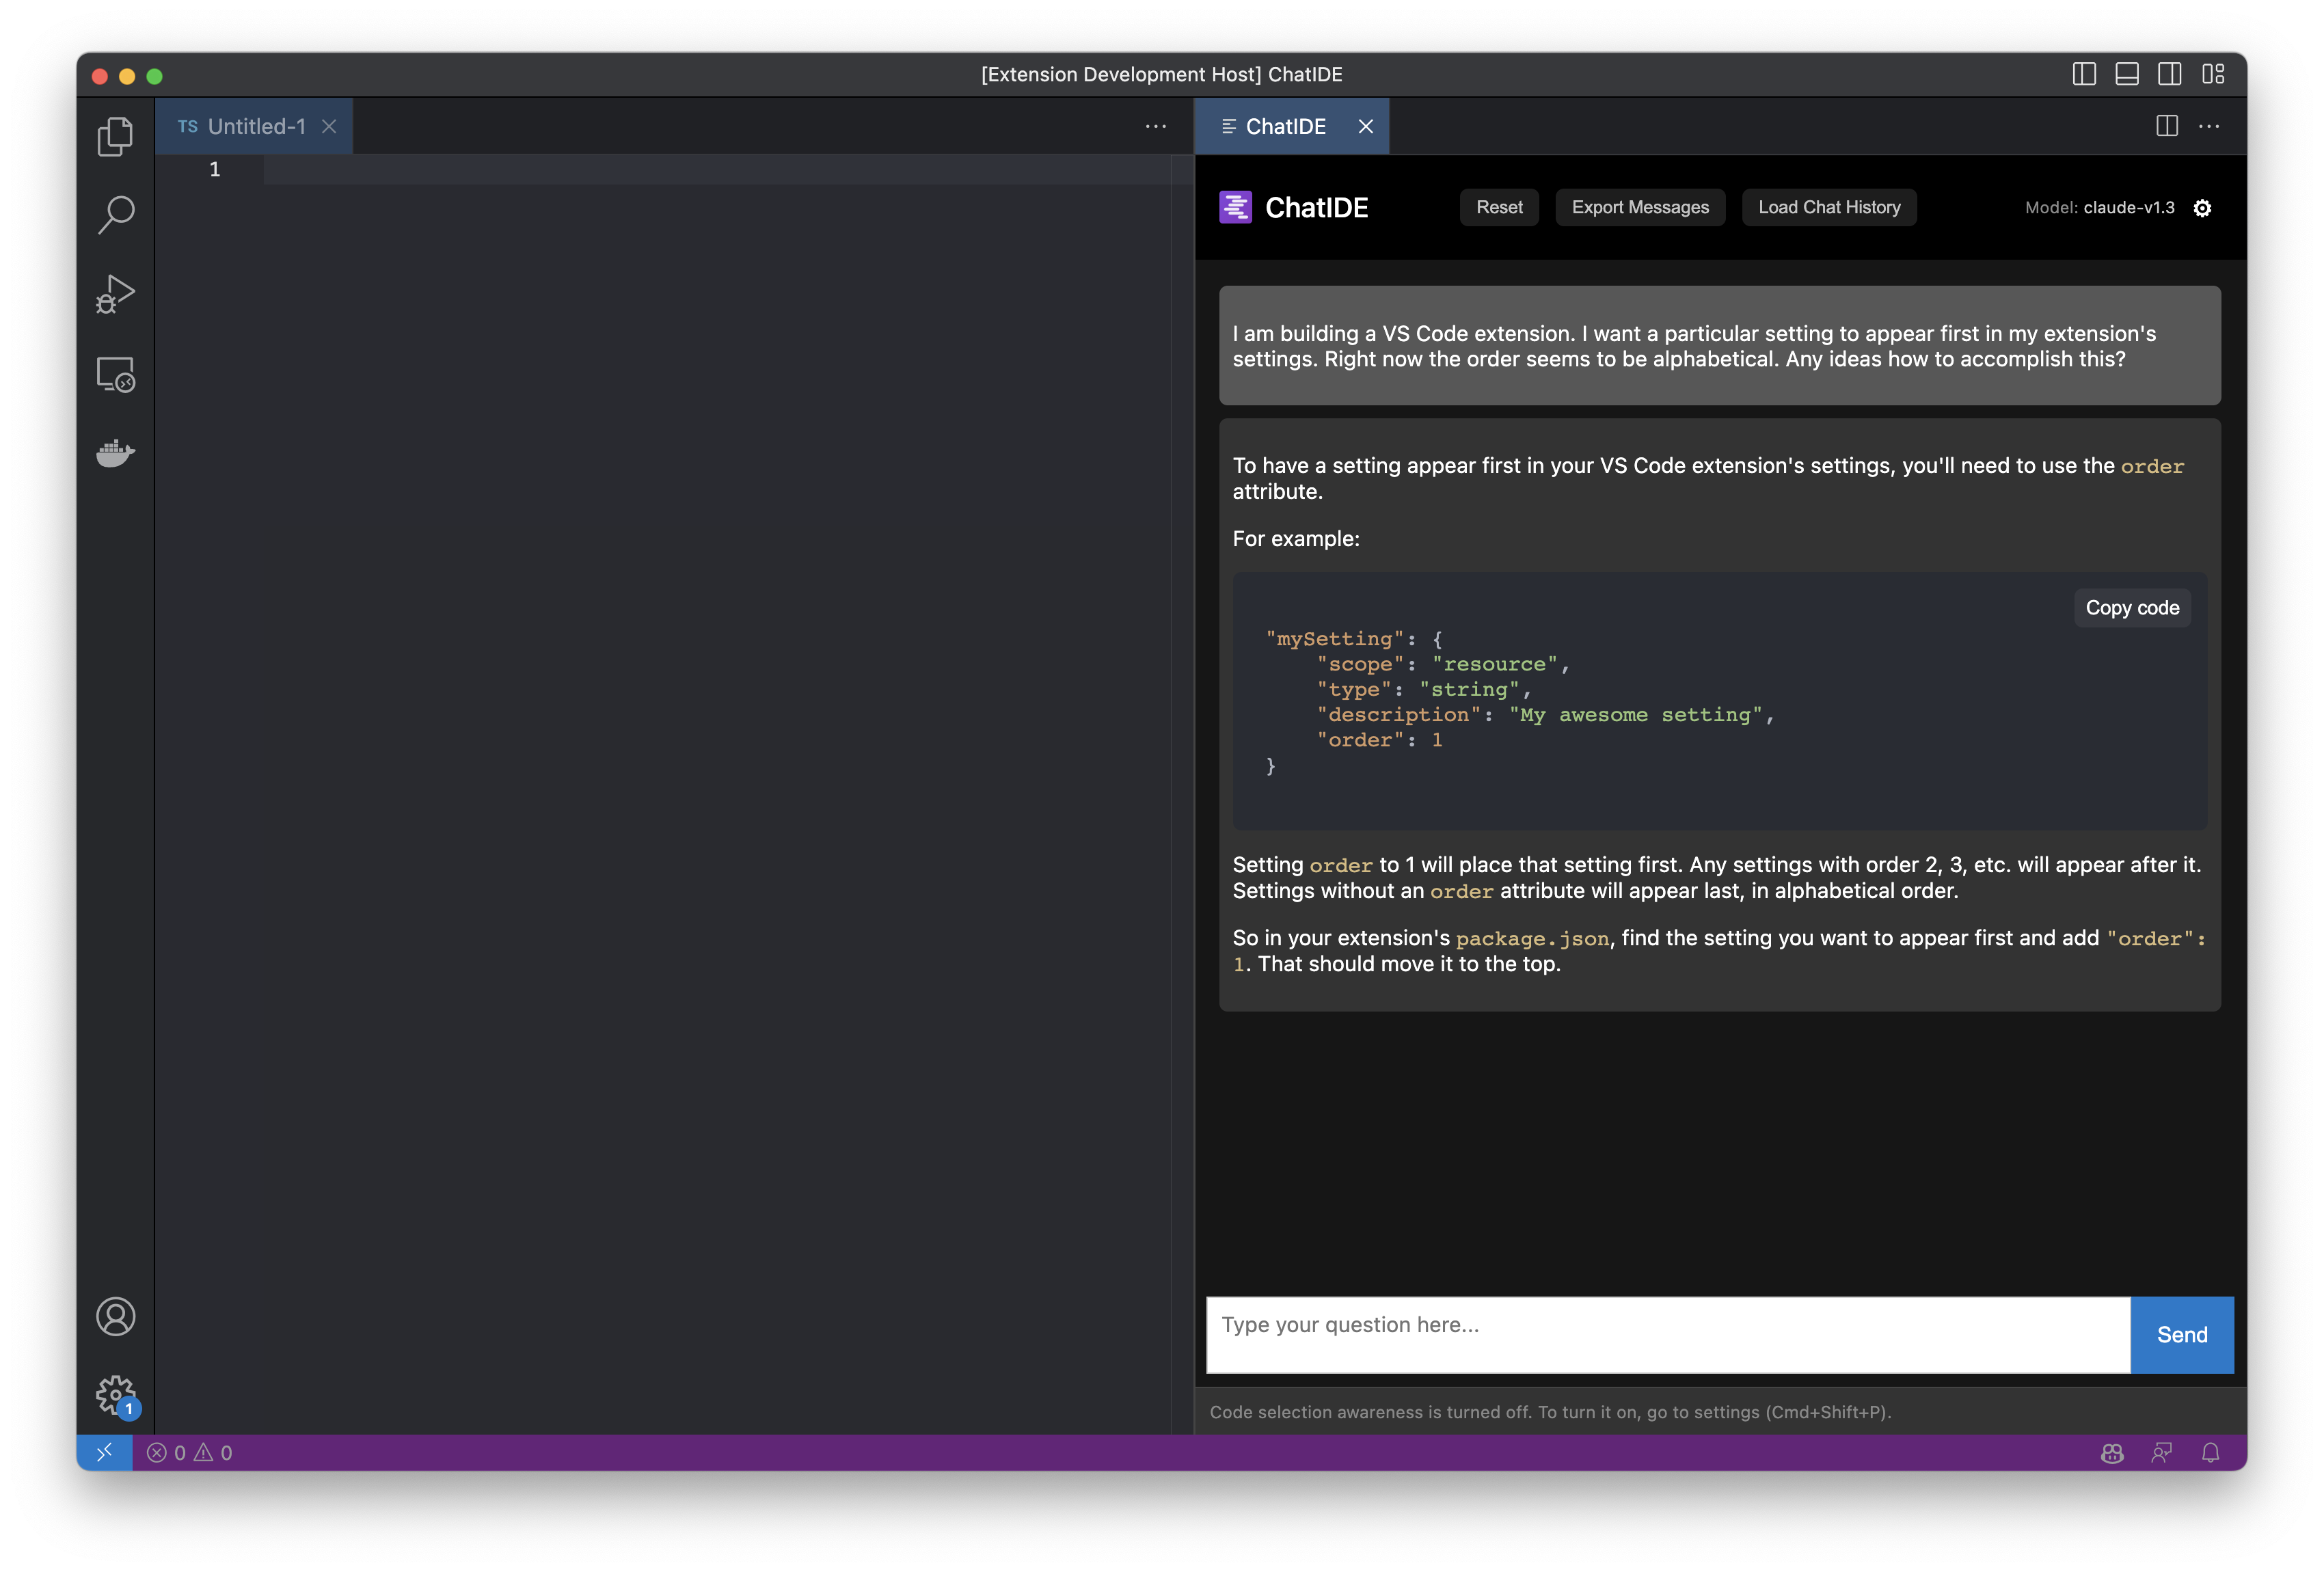The height and width of the screenshot is (1572, 2324).
Task: Click the Explorer files icon in sidebar
Action: 116,137
